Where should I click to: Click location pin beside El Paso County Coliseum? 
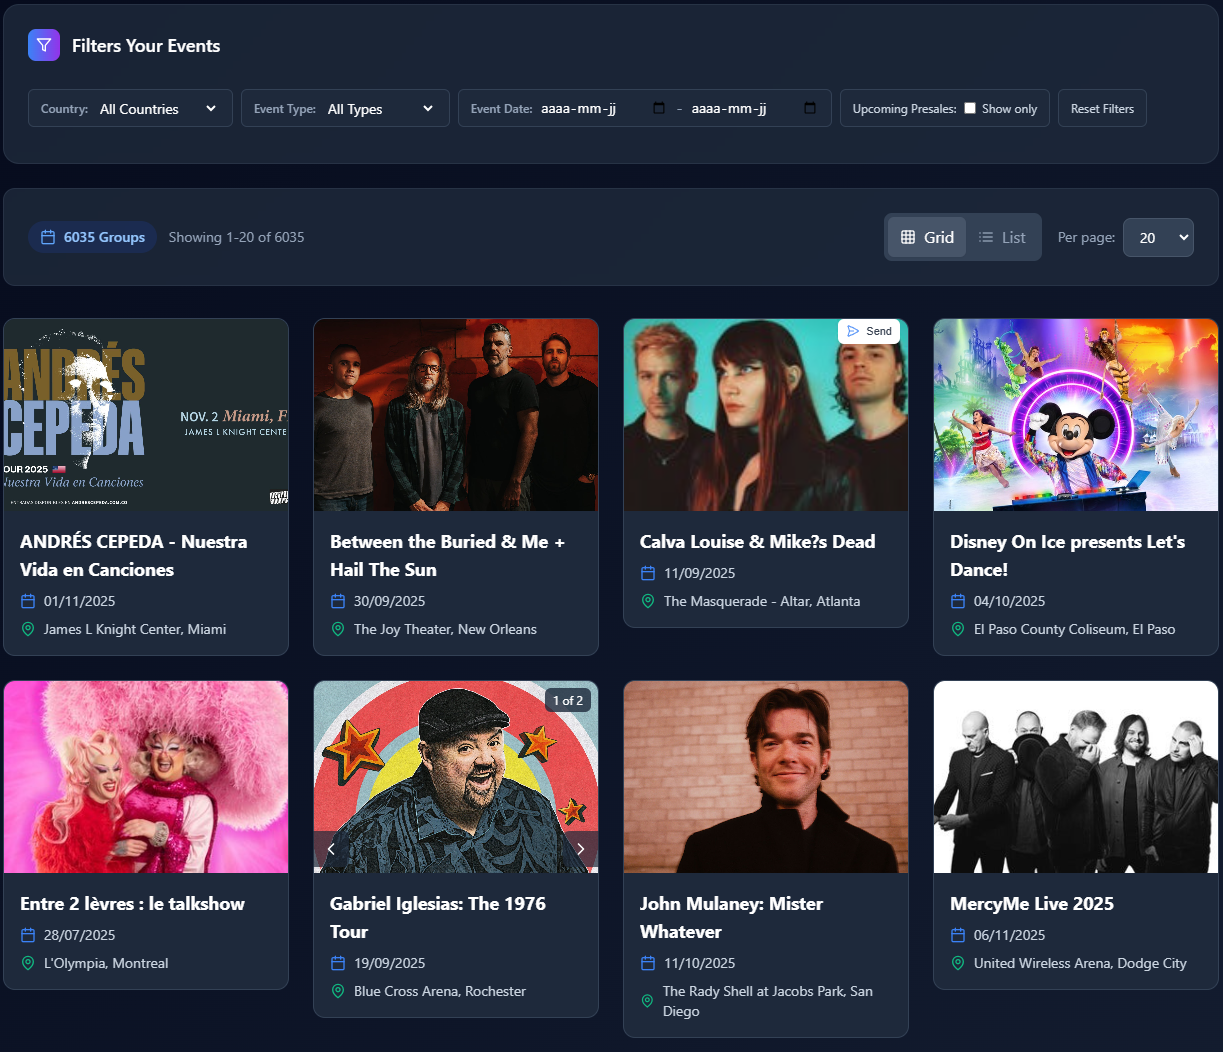958,629
